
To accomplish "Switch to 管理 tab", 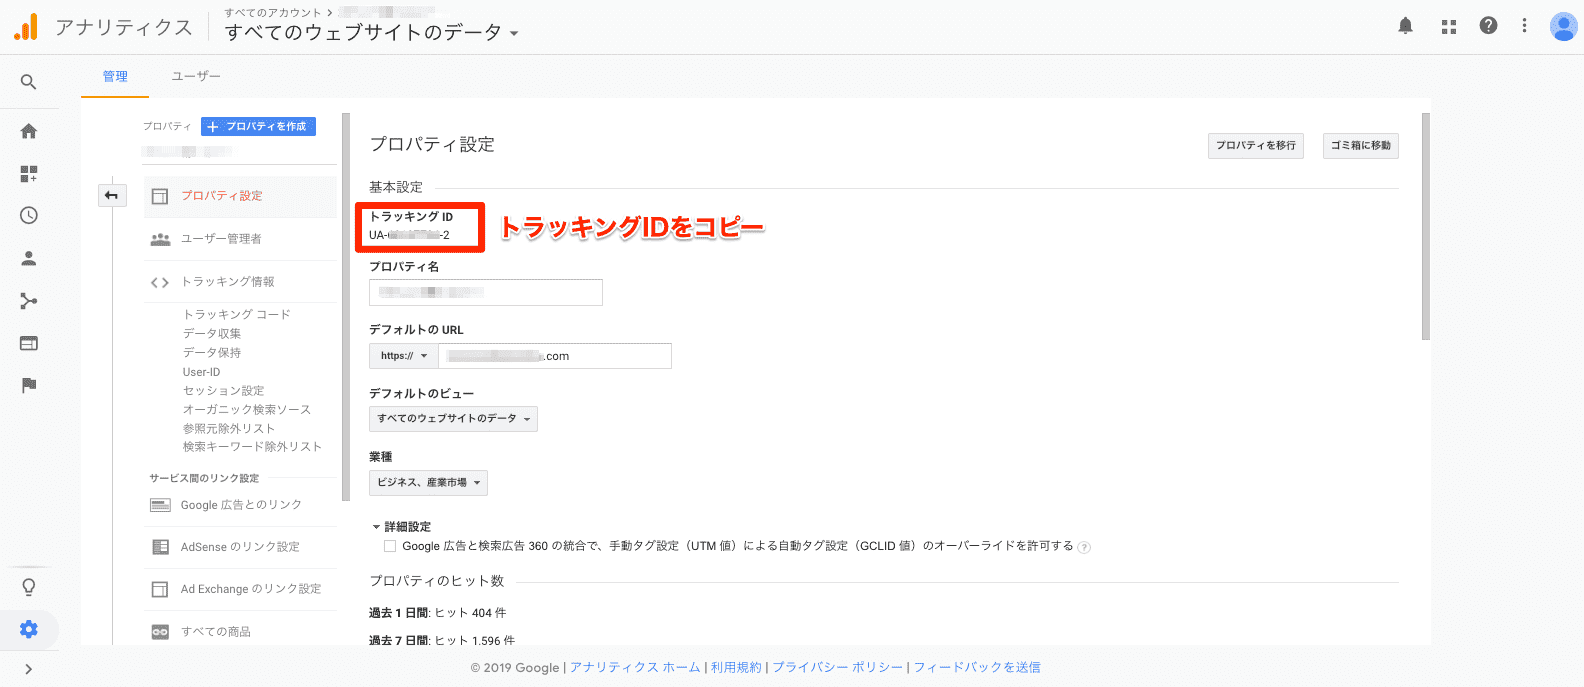I will (115, 76).
